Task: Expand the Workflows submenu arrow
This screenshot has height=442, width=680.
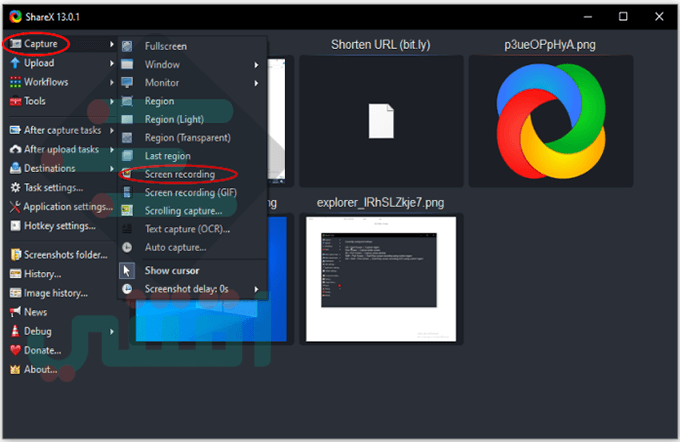Action: click(111, 82)
